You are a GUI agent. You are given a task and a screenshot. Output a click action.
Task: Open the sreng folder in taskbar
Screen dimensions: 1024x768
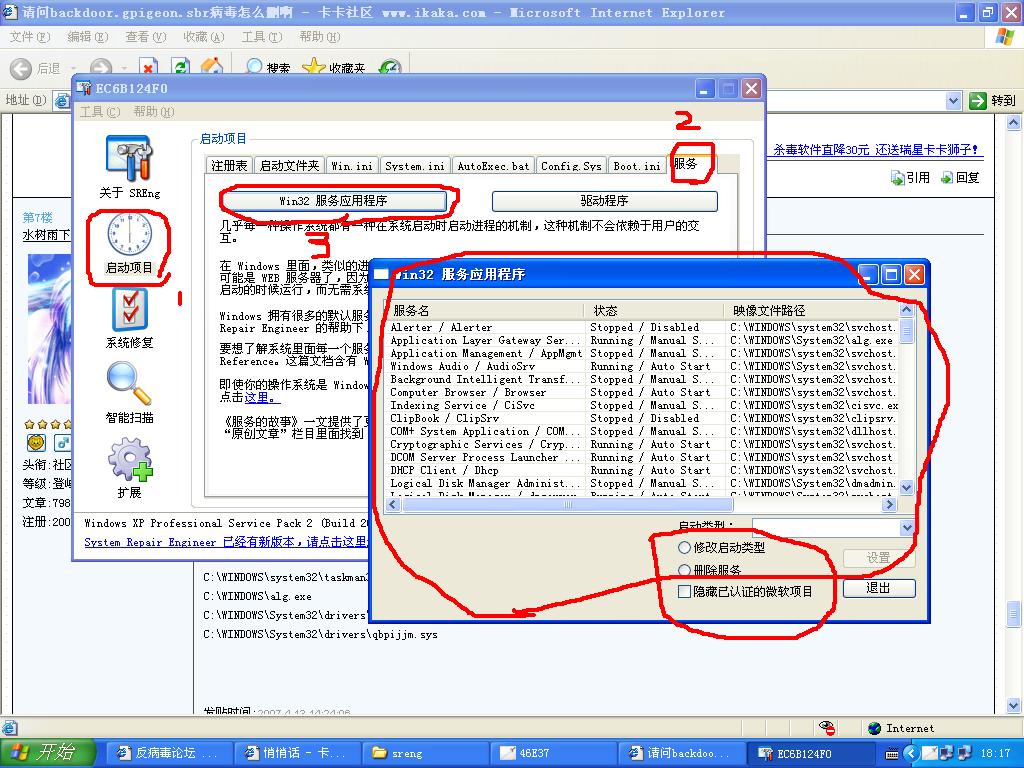tap(426, 753)
